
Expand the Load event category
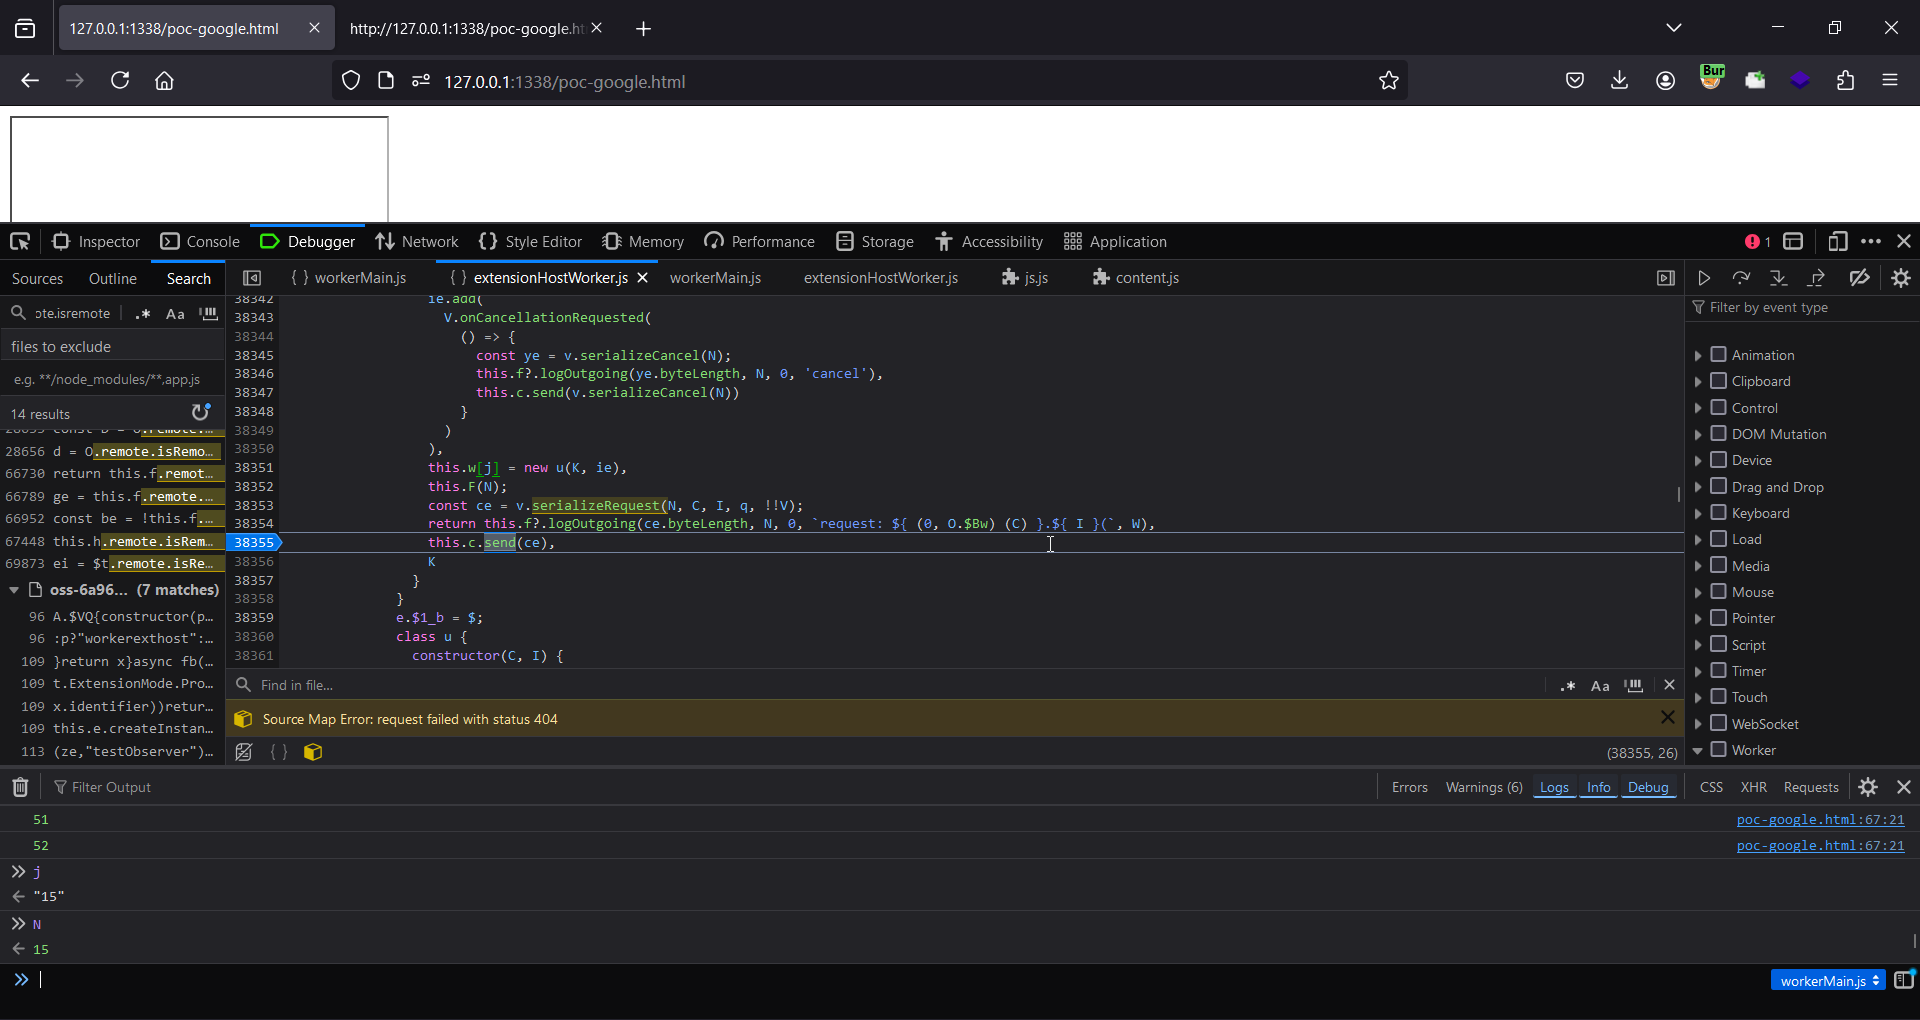point(1698,540)
